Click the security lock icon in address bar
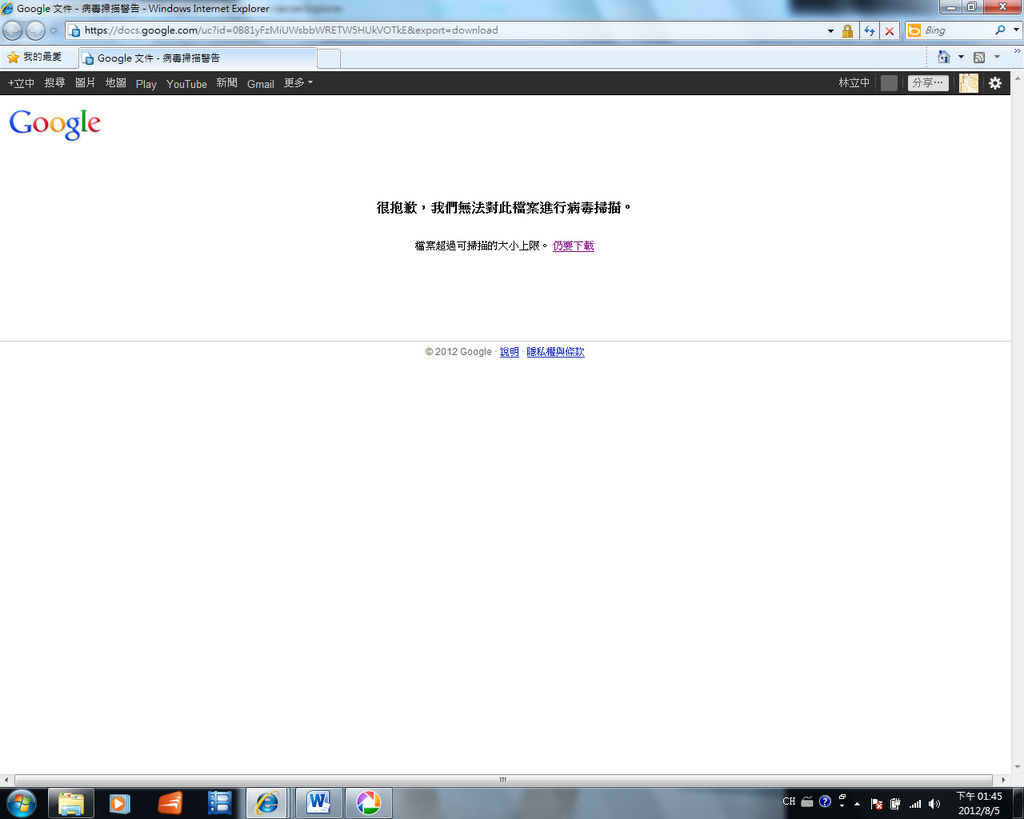The image size is (1024, 819). pos(848,31)
